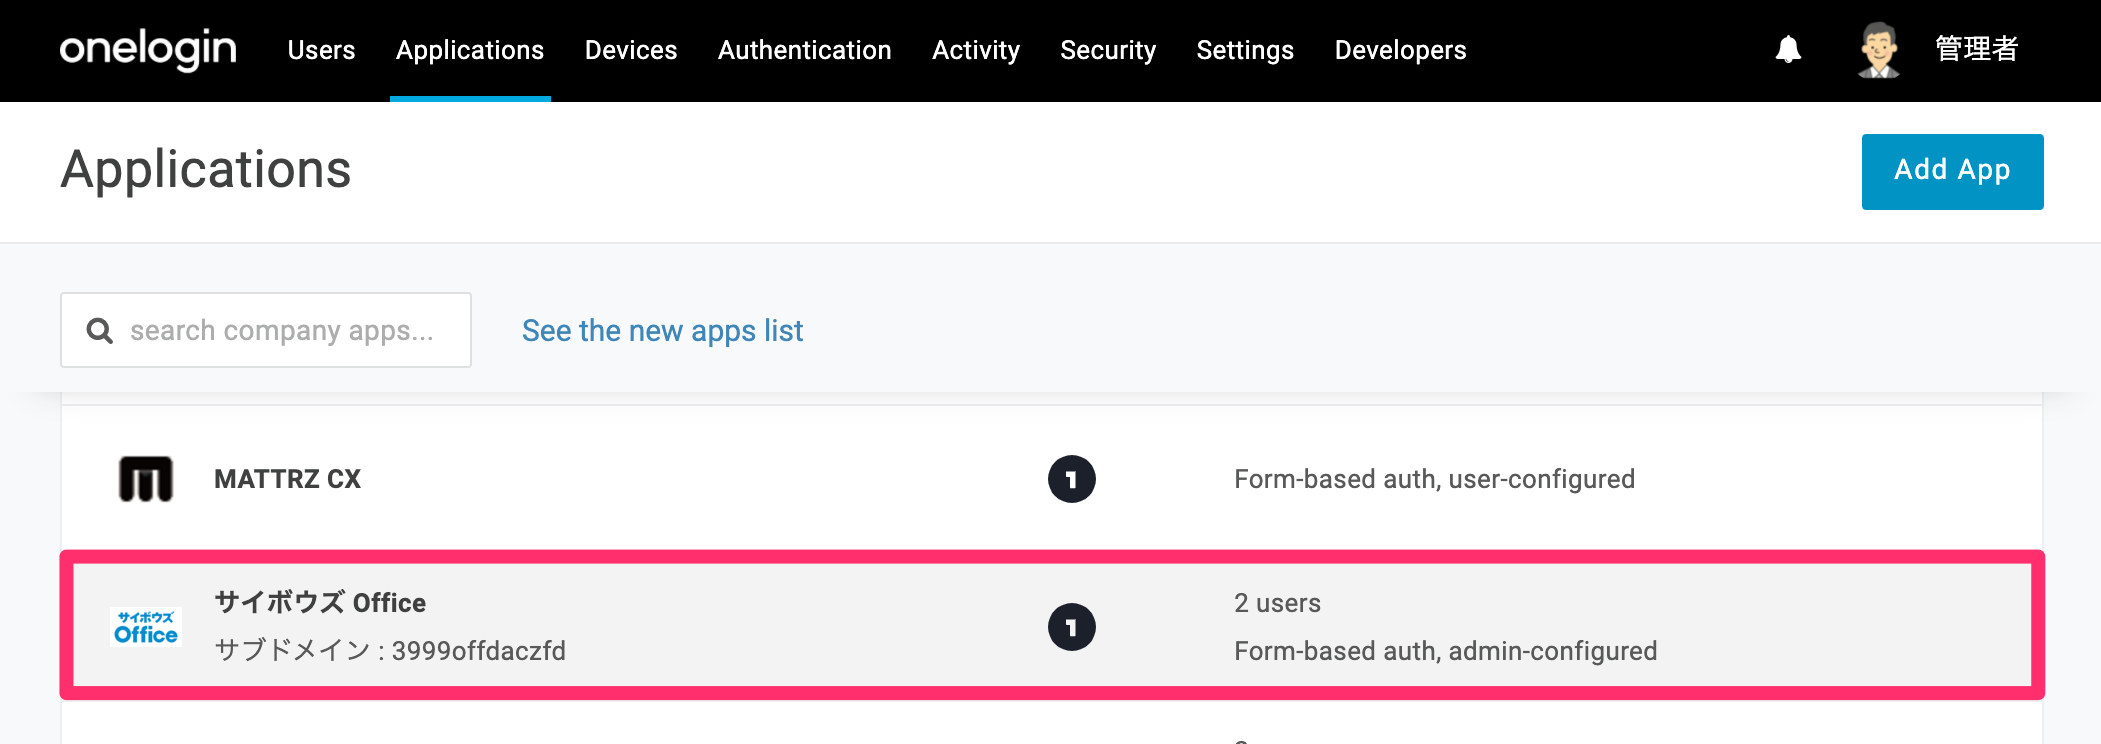2101x744 pixels.
Task: Open the Settings menu
Action: tap(1245, 50)
